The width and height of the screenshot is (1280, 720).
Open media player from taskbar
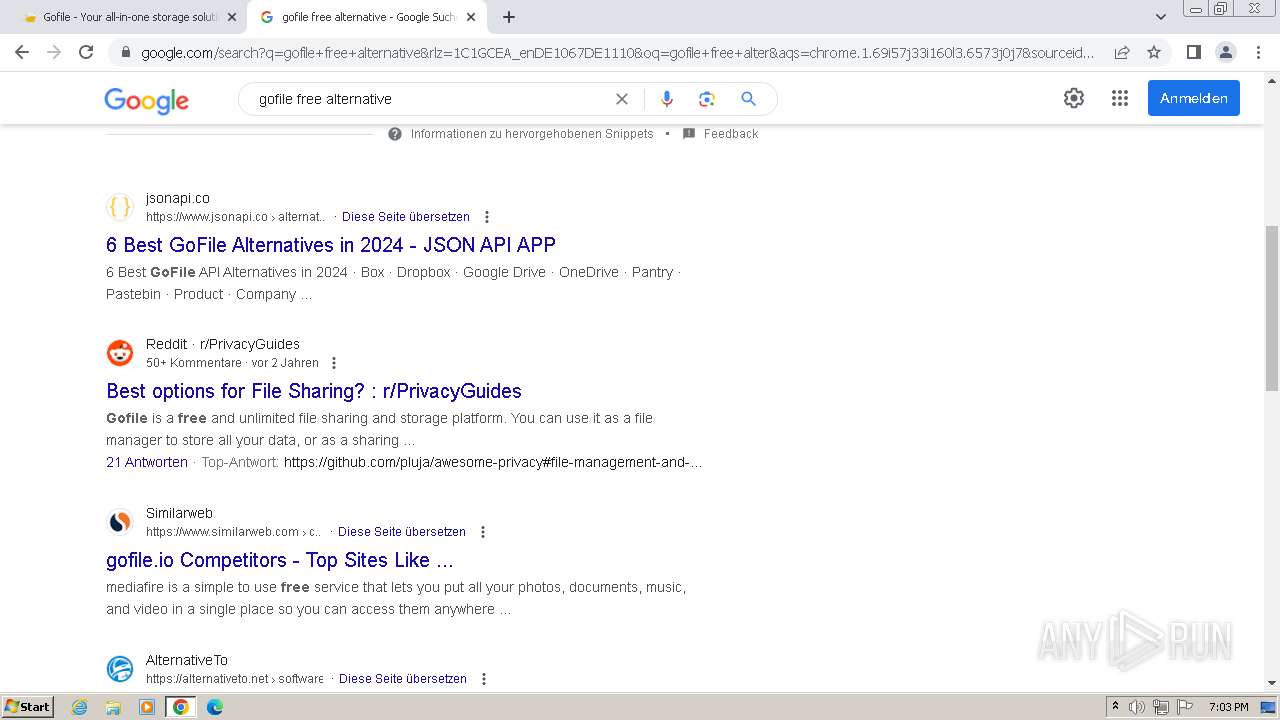click(147, 707)
